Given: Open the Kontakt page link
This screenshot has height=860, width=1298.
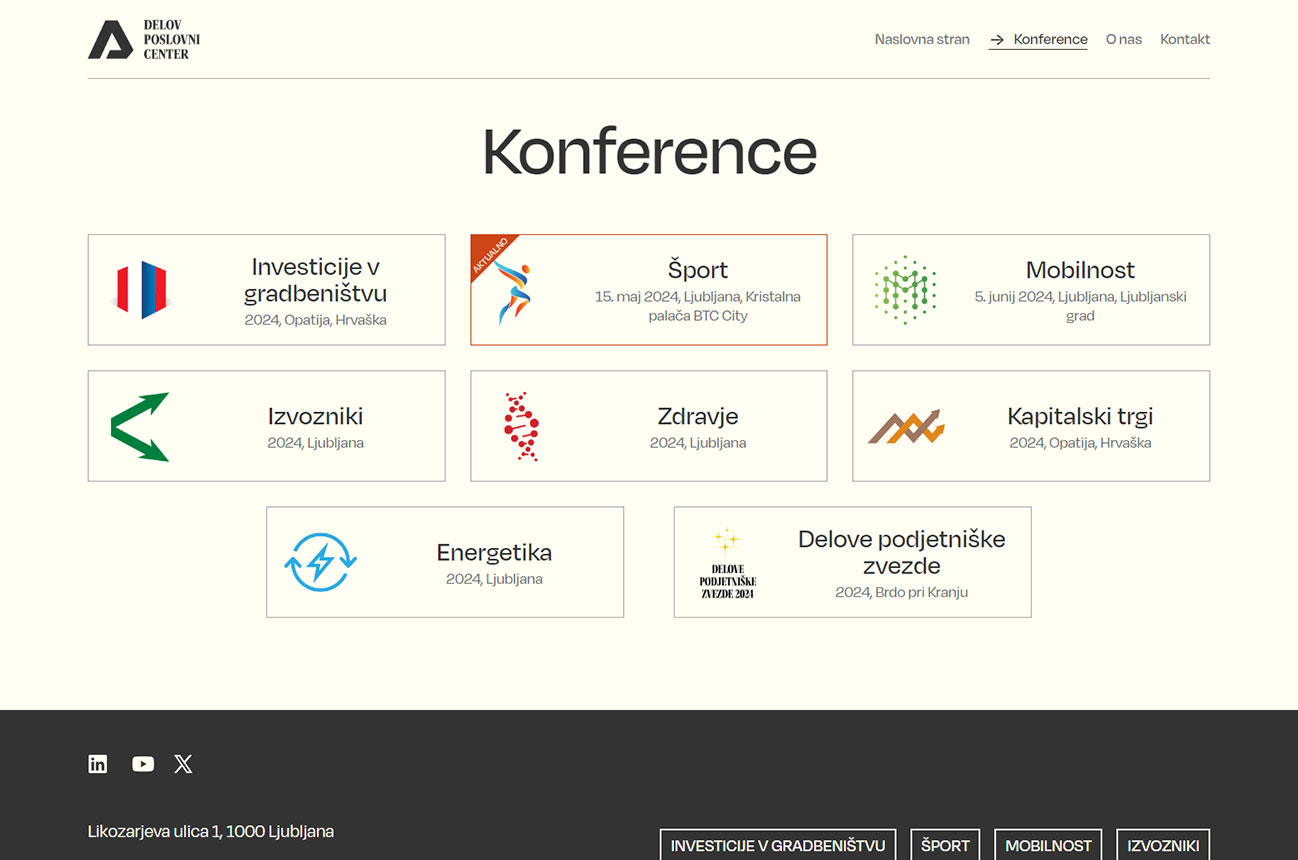Looking at the screenshot, I should point(1185,39).
